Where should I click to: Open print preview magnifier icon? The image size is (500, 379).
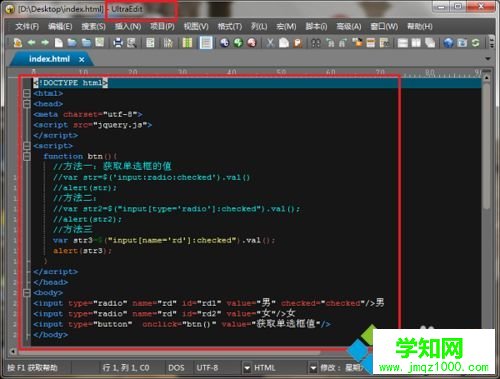point(131,43)
